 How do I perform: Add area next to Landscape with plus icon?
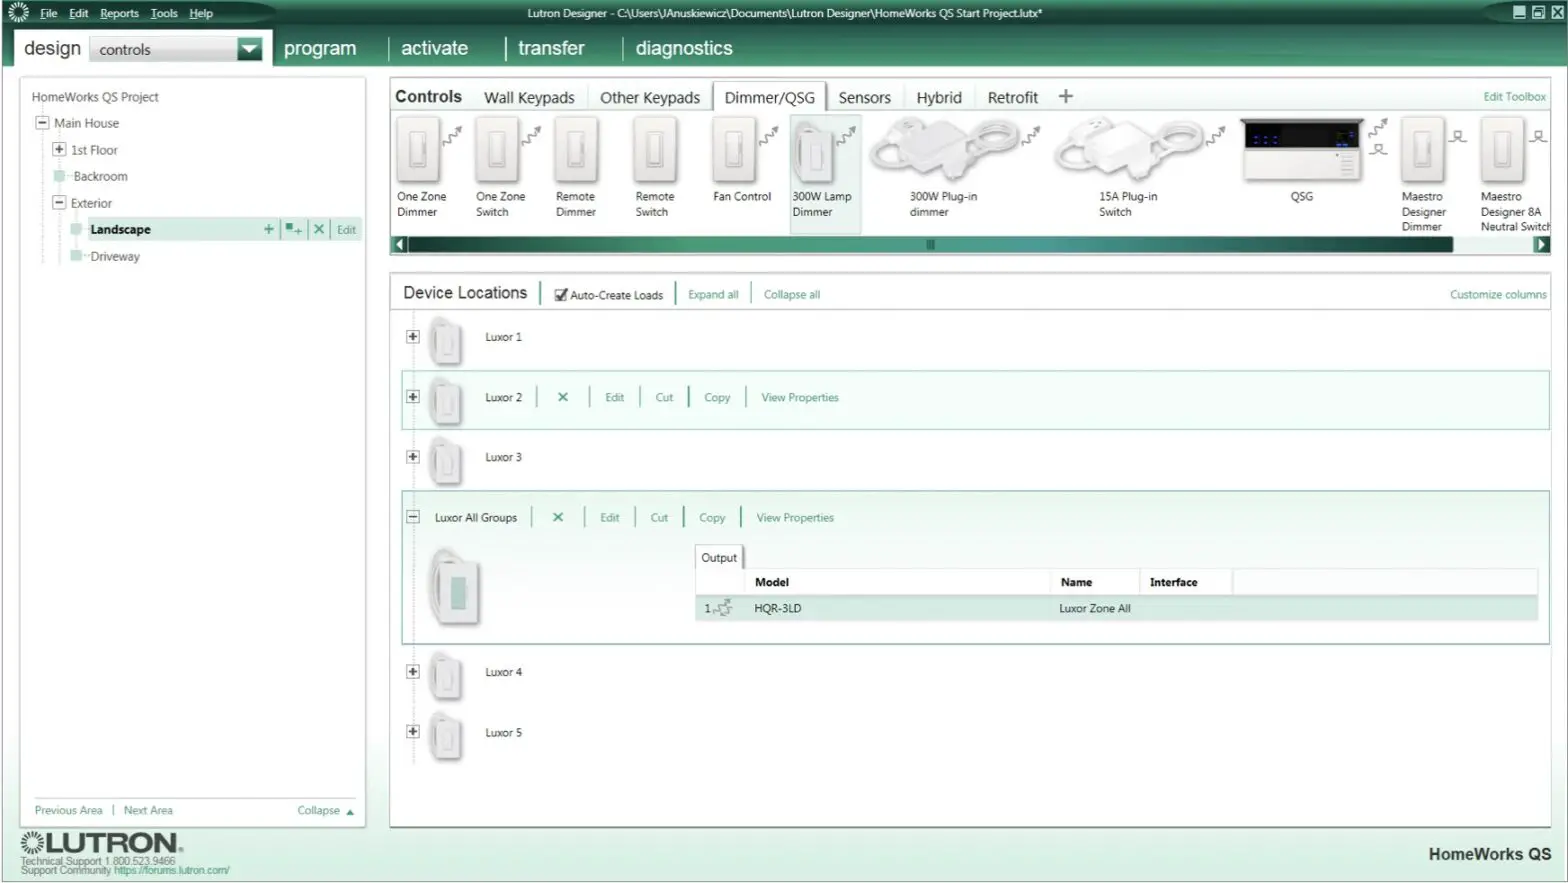268,229
